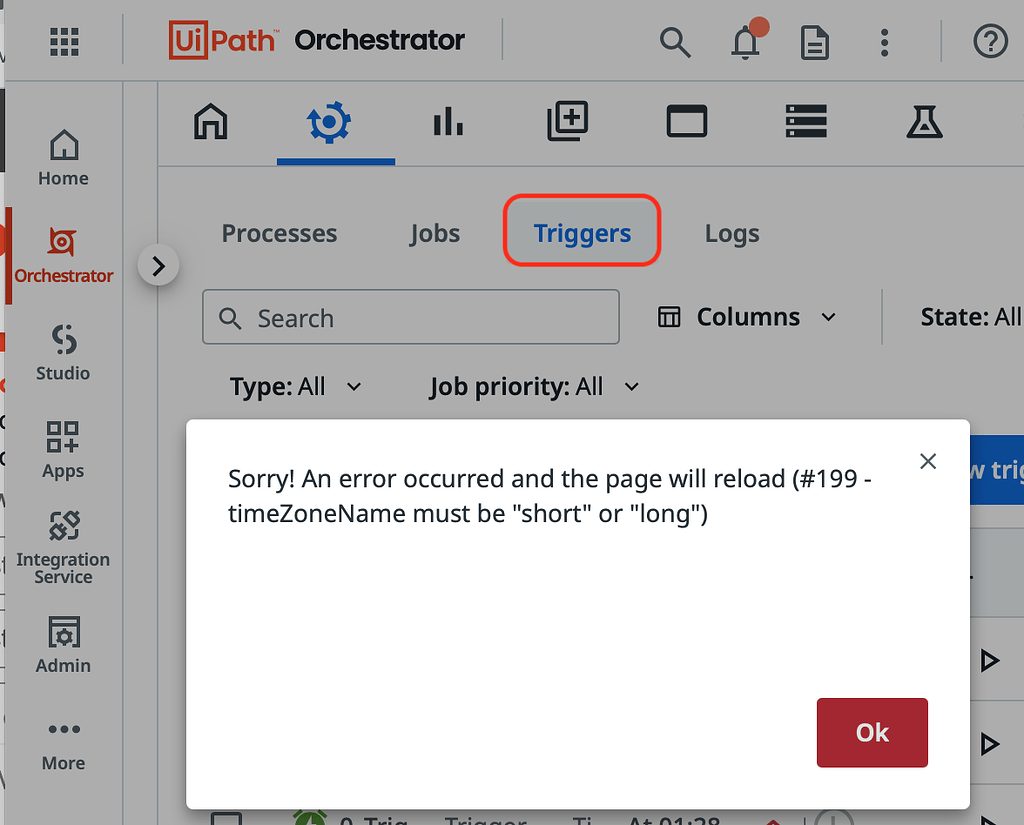1024x825 pixels.
Task: Focus the triggers Search field
Action: 411,317
